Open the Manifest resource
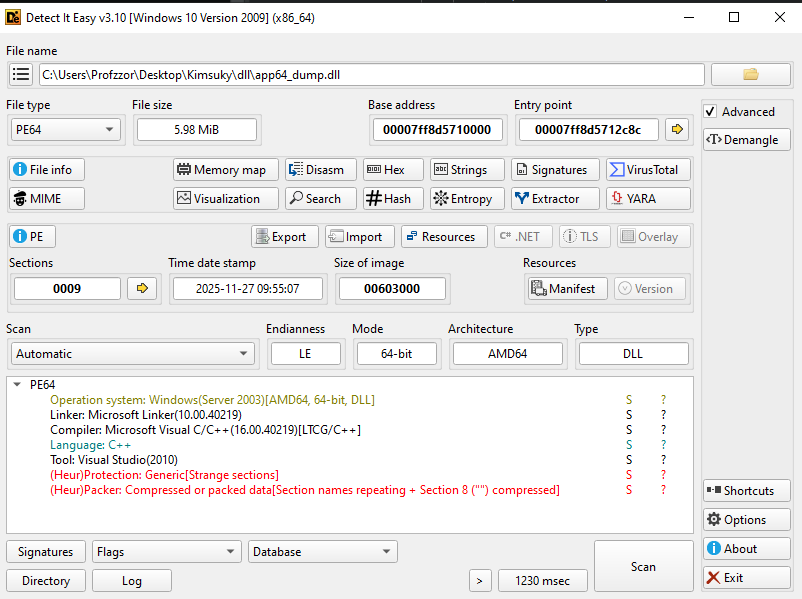This screenshot has height=599, width=802. [566, 288]
